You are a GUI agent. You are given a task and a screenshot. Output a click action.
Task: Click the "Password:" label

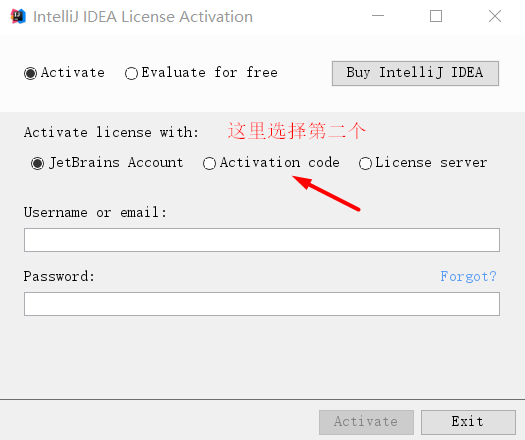coord(59,276)
